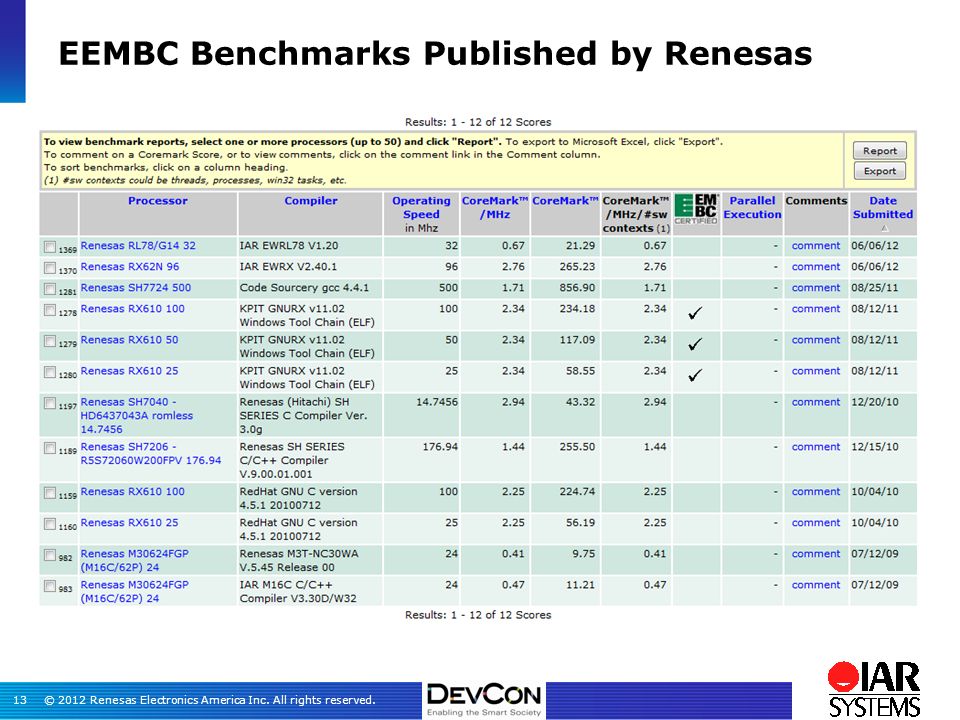This screenshot has height=720, width=960.
Task: Open comment link for row 983 M30624FGP
Action: pyautogui.click(x=816, y=585)
